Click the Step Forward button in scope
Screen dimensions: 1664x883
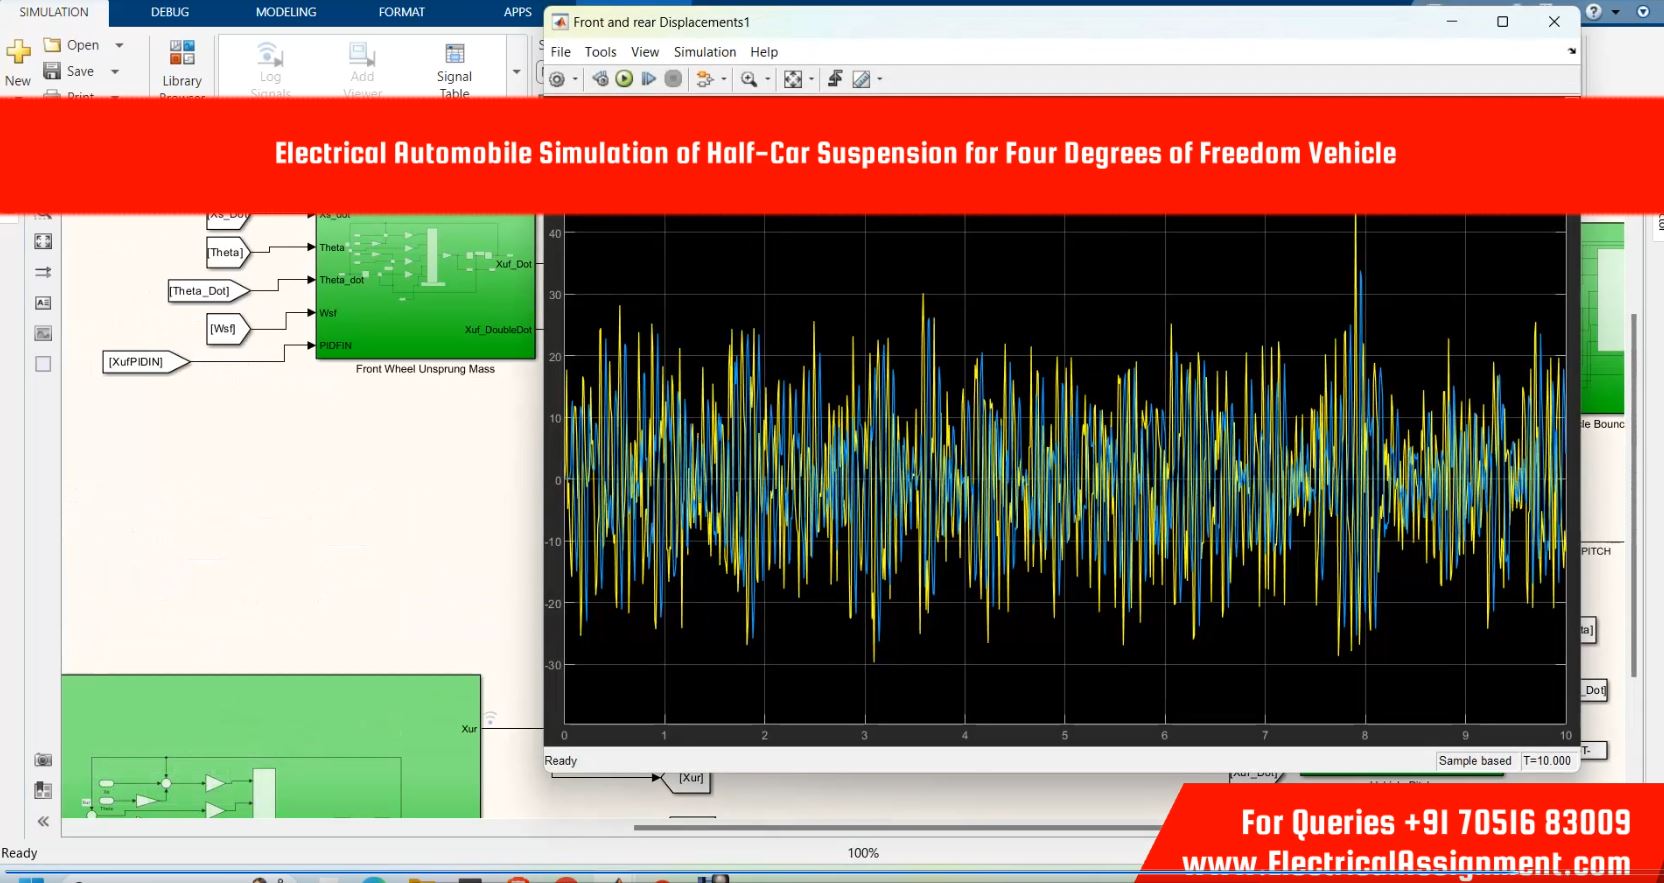[x=648, y=79]
